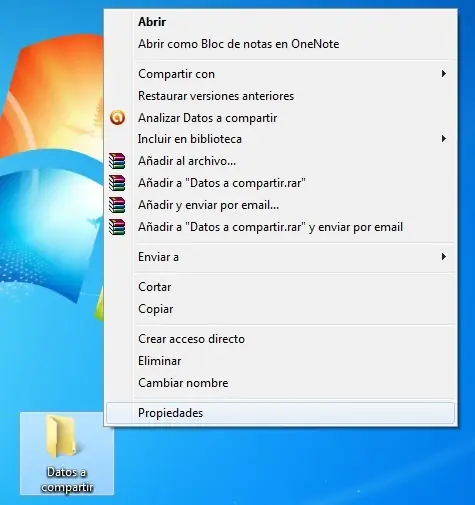Choose Restaurar versiones anteriores
This screenshot has height=505, width=475.
281,96
